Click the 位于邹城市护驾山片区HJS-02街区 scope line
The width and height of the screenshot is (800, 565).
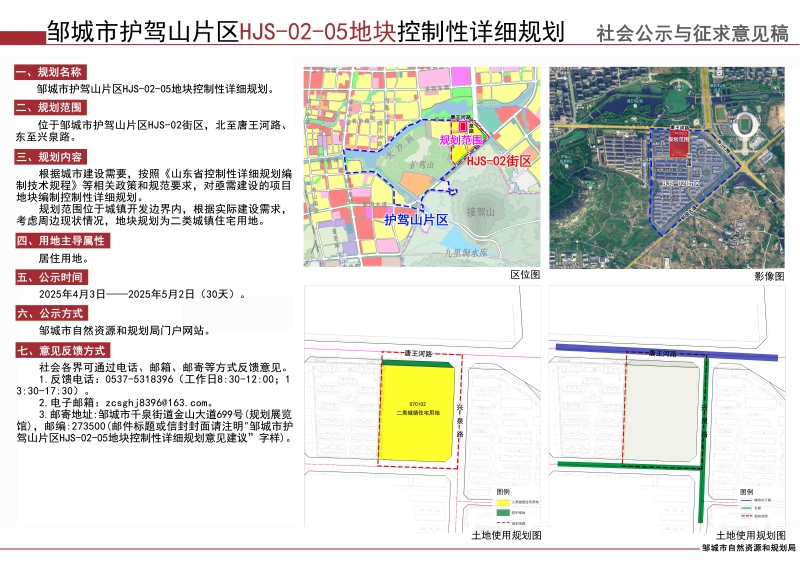pyautogui.click(x=162, y=125)
